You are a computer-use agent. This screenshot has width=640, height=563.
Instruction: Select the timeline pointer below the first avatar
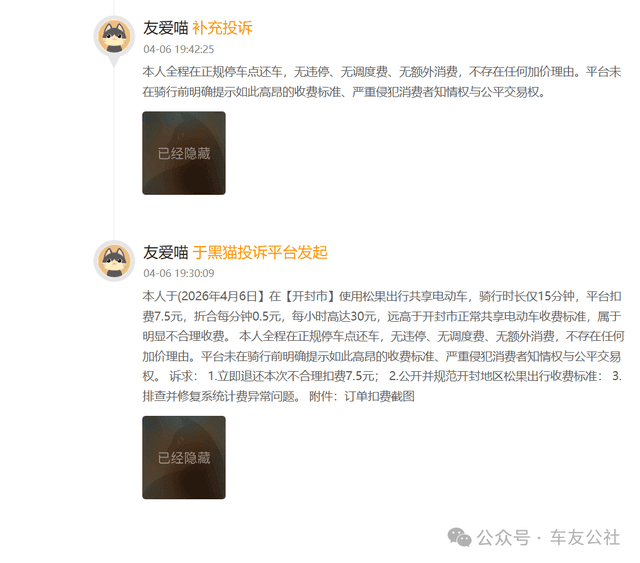pos(114,62)
